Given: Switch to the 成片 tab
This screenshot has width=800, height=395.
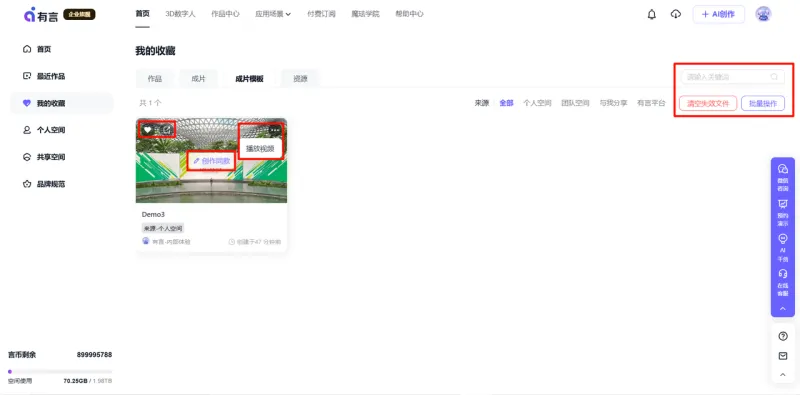Looking at the screenshot, I should (x=198, y=79).
